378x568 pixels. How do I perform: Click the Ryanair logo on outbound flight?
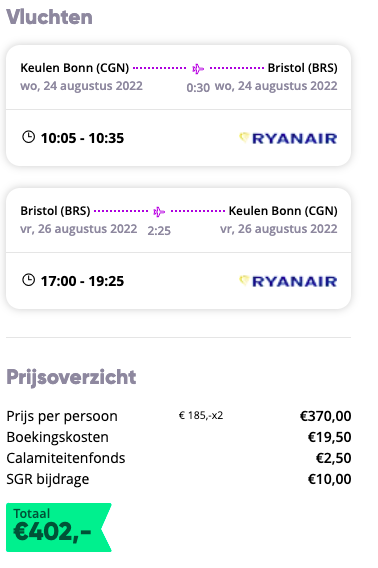pyautogui.click(x=288, y=138)
